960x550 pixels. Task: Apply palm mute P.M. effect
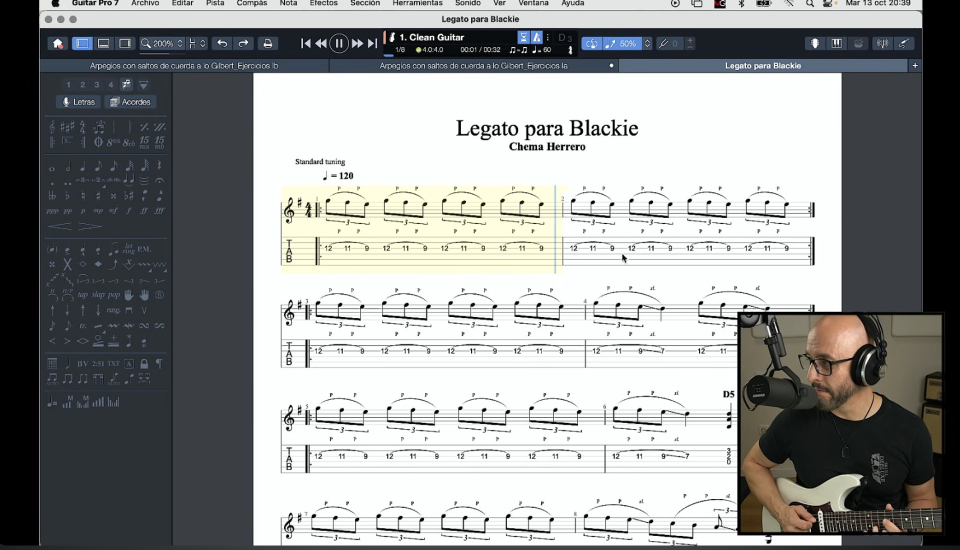tap(144, 249)
